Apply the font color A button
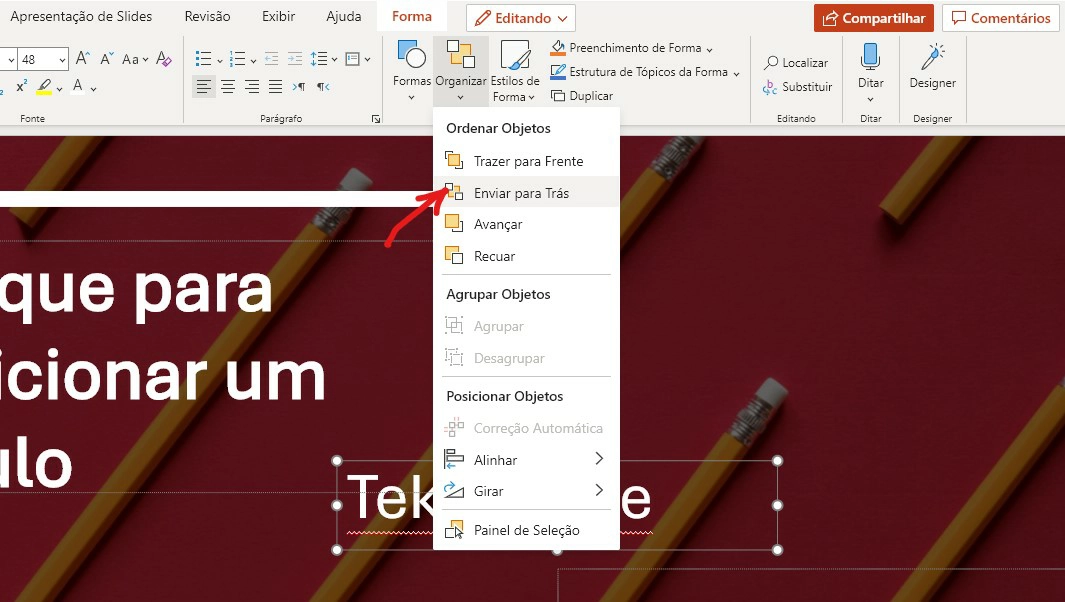This screenshot has width=1065, height=602. [78, 86]
